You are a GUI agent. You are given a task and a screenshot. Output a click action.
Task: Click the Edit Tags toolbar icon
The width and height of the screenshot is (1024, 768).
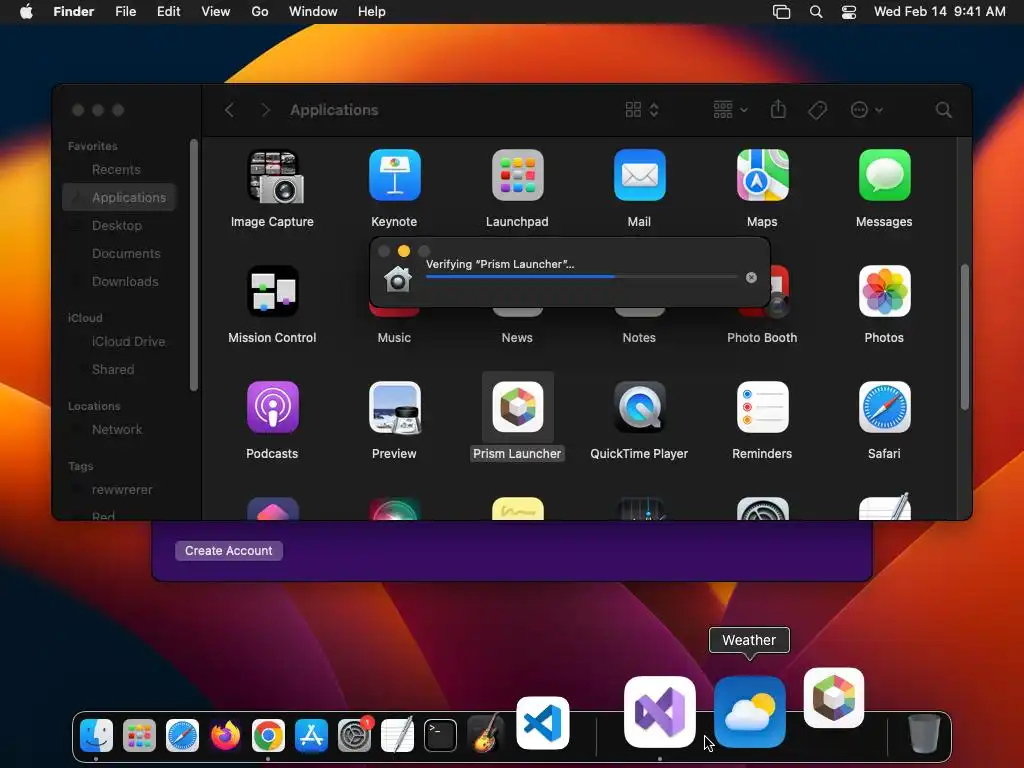coord(817,110)
